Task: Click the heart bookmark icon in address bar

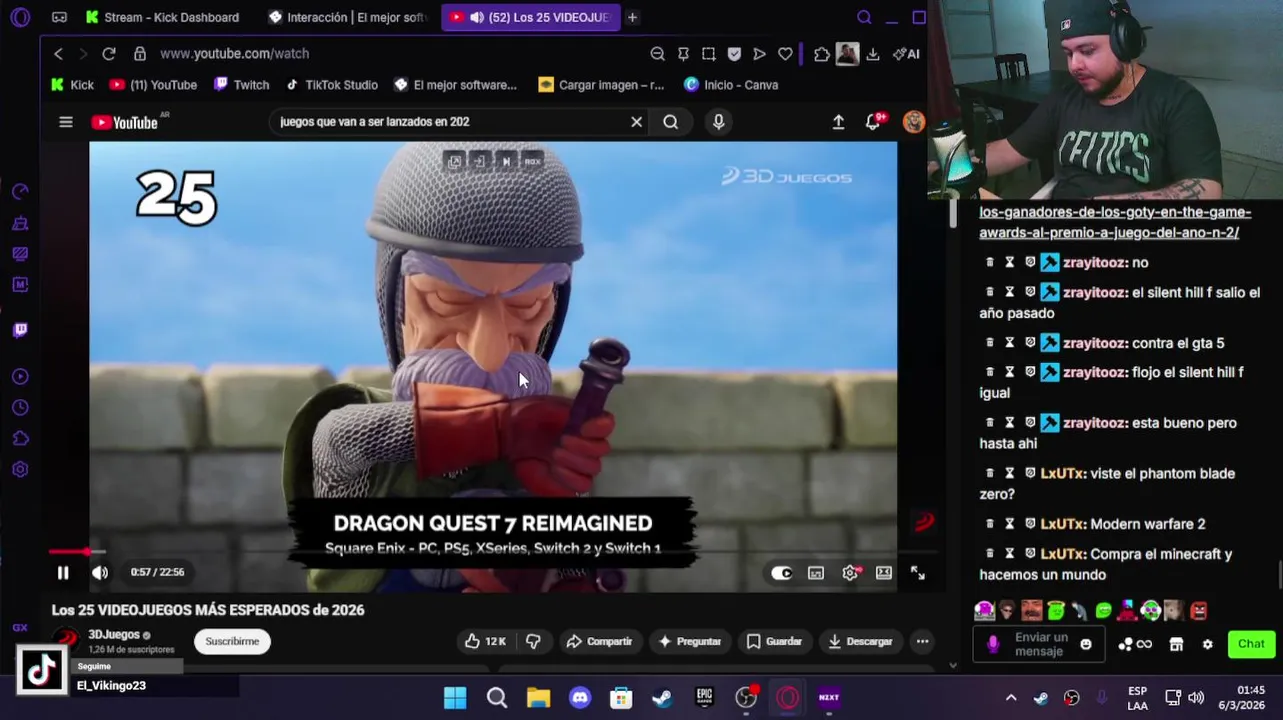Action: [x=785, y=54]
